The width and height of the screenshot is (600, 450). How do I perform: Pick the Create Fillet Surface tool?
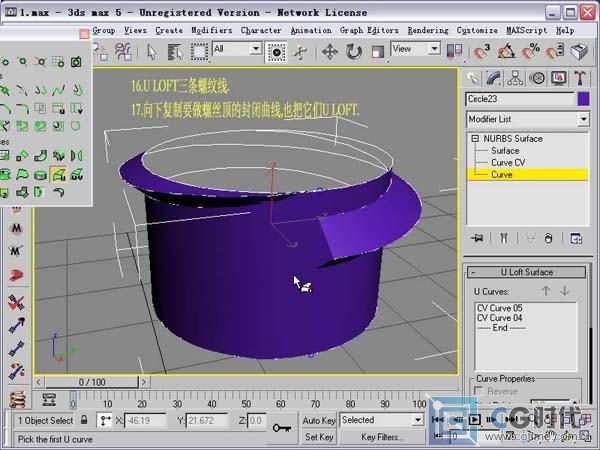(x=59, y=192)
